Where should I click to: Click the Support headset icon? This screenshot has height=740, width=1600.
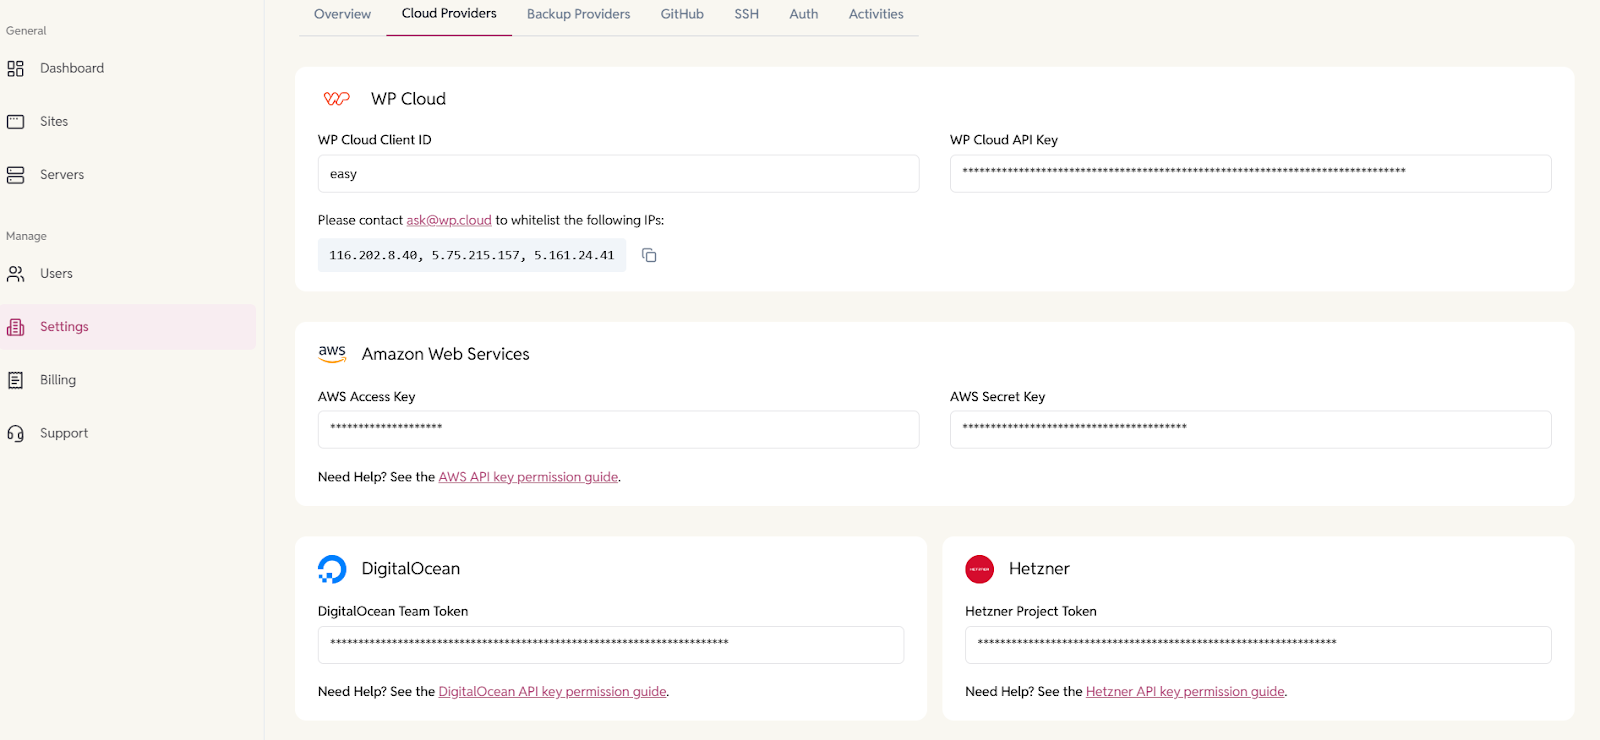point(15,434)
